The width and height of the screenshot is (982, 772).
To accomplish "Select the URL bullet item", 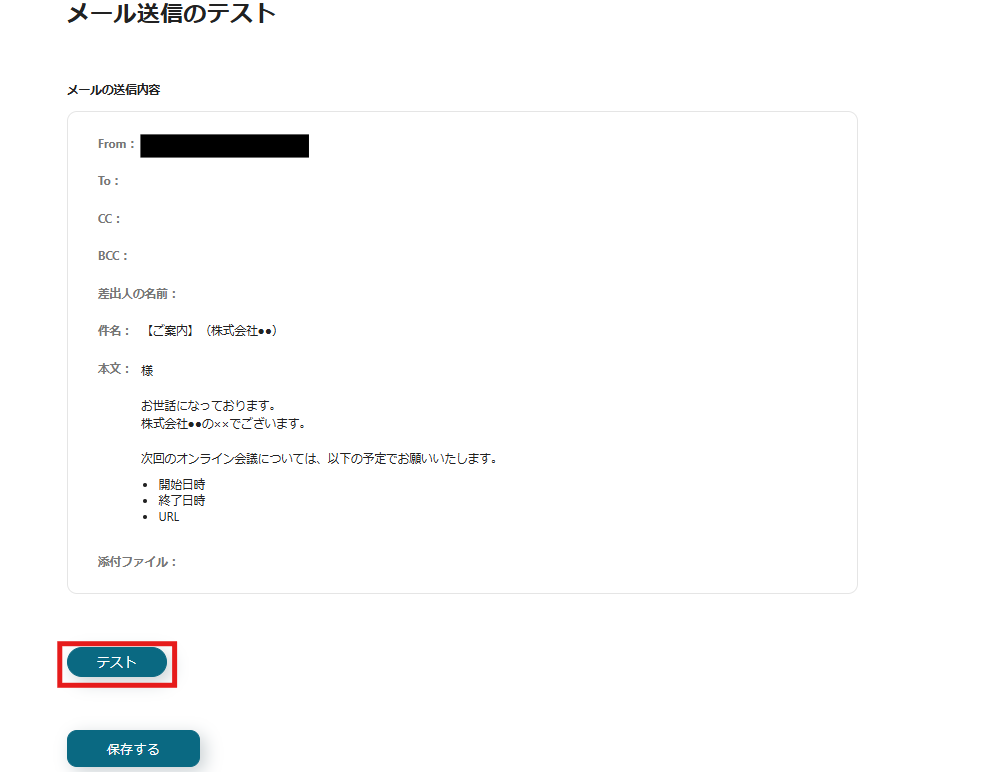I will click(x=169, y=517).
